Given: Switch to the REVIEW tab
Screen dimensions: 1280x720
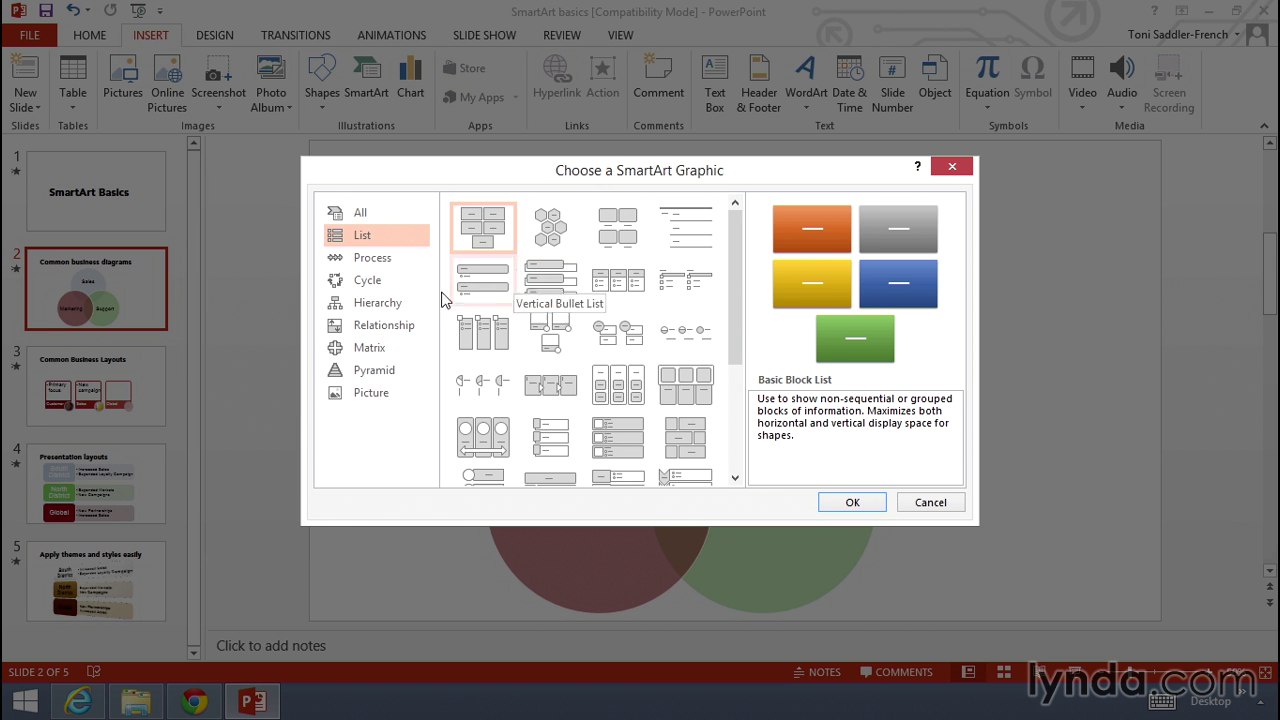Looking at the screenshot, I should click(x=561, y=35).
